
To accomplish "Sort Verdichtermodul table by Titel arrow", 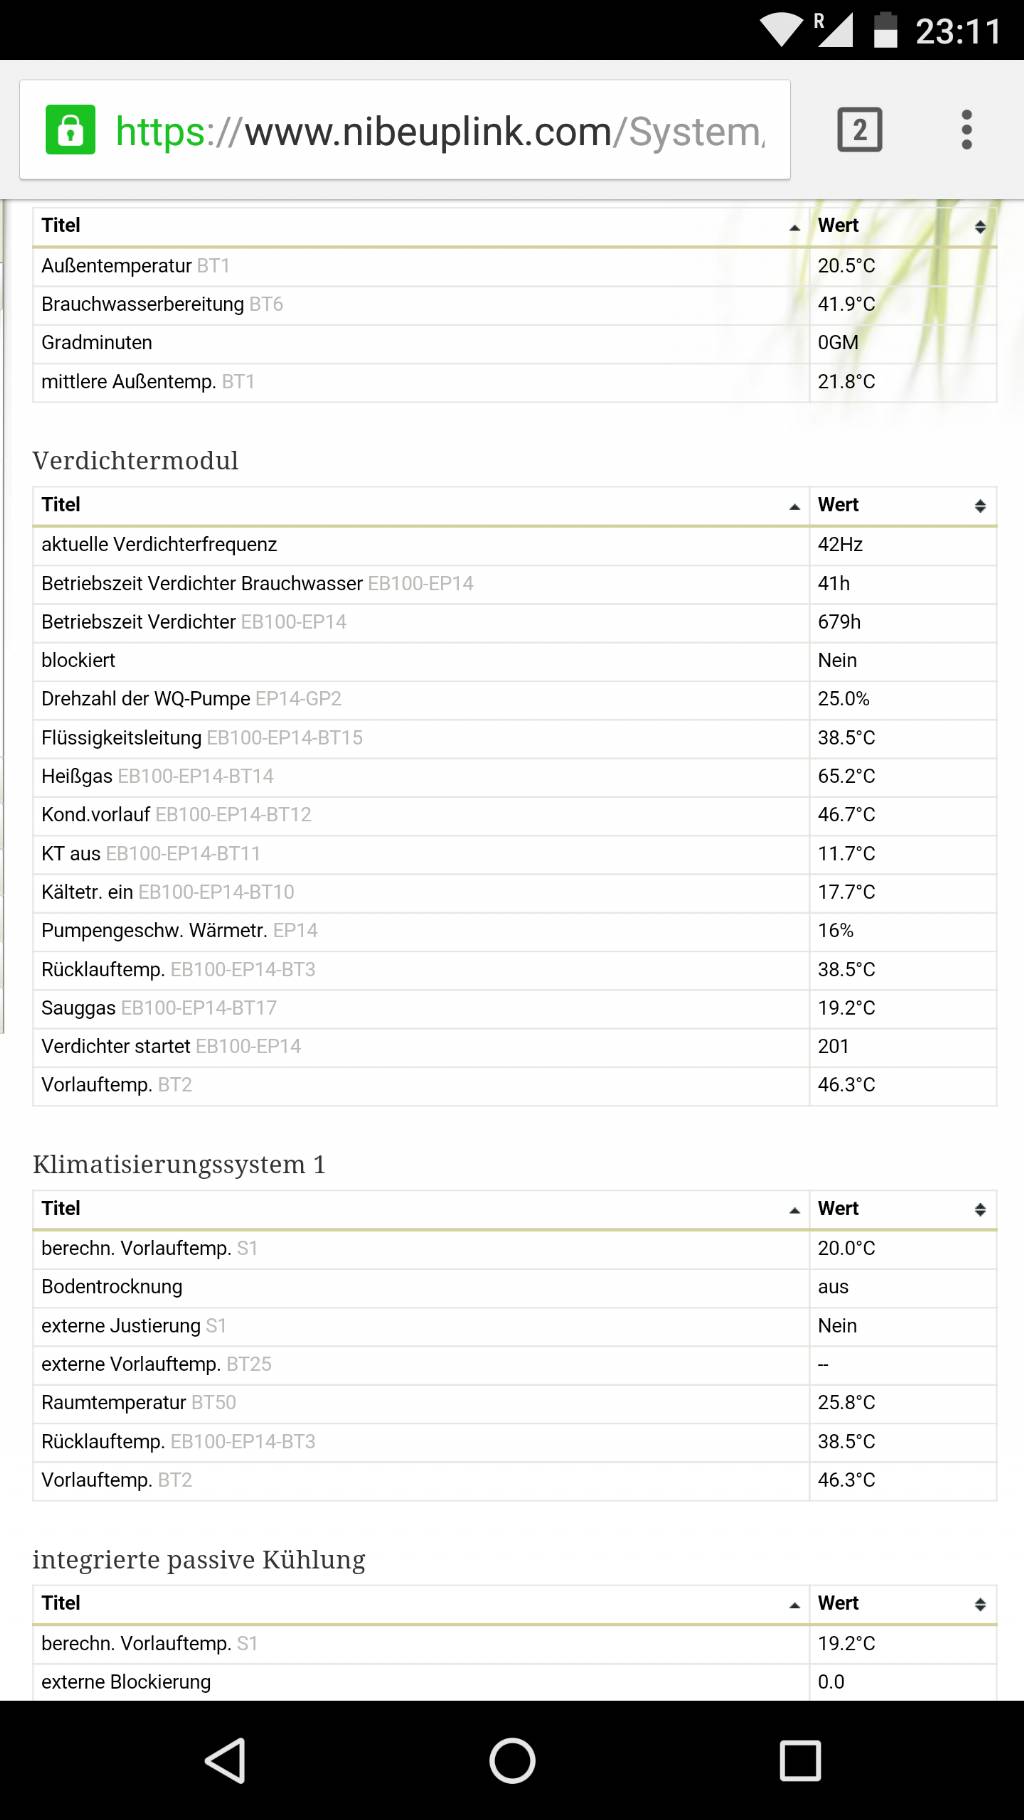I will point(794,507).
